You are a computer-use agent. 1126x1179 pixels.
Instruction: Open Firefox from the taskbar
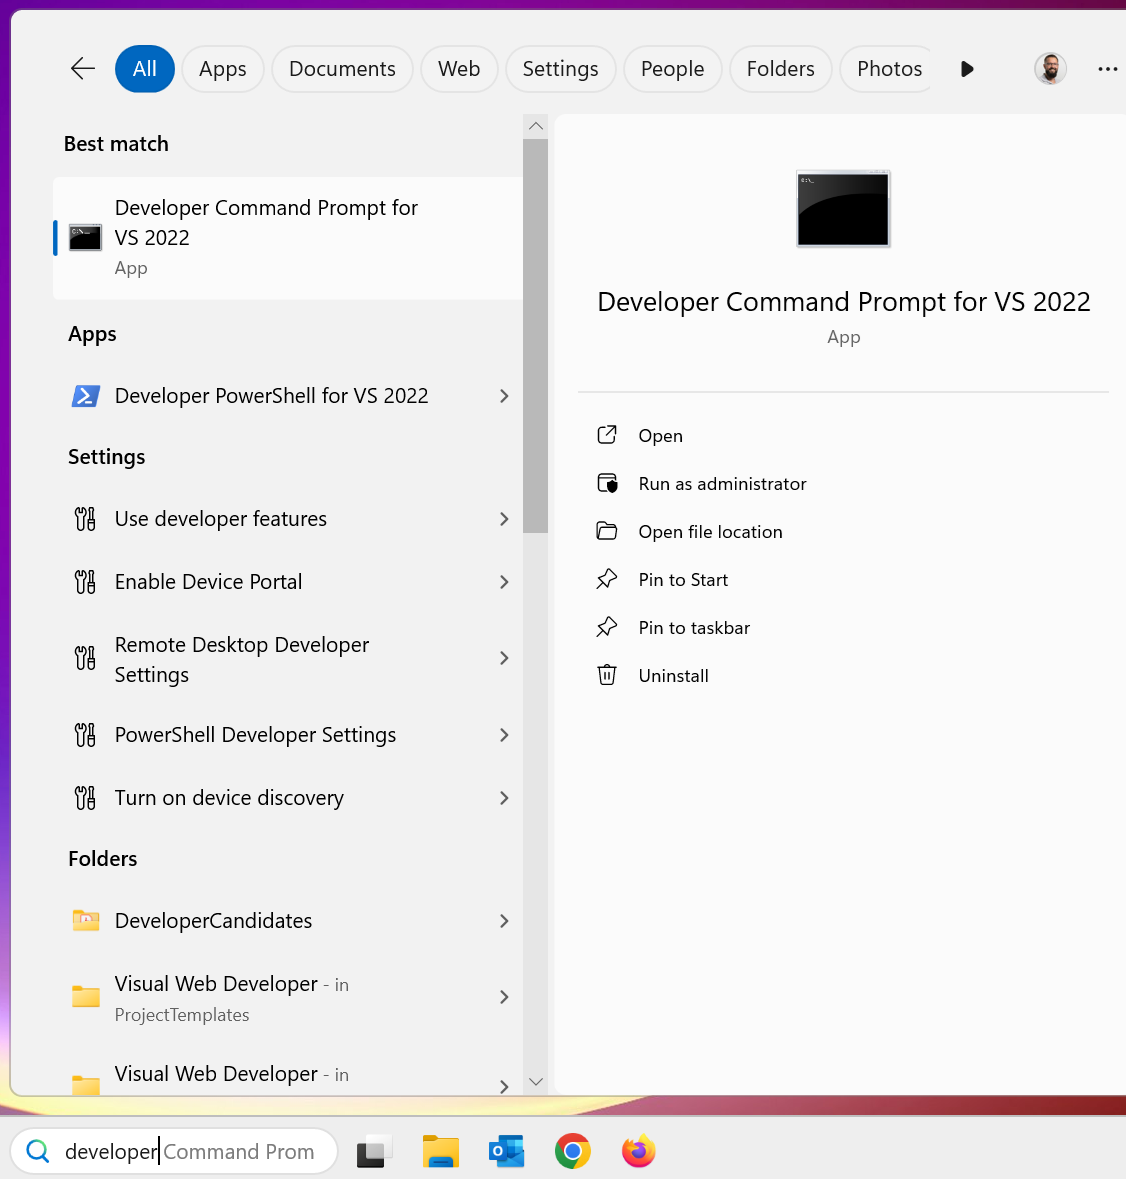(638, 1152)
